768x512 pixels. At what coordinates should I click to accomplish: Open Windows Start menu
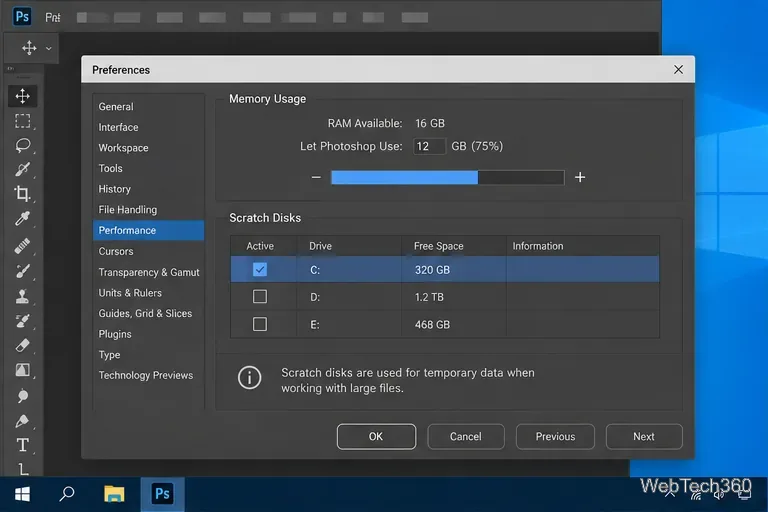(22, 494)
